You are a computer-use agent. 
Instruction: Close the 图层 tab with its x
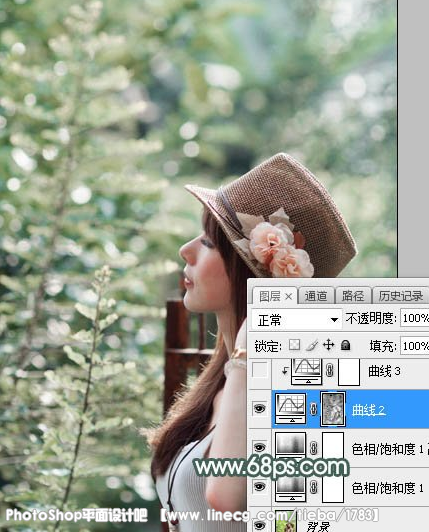click(288, 297)
